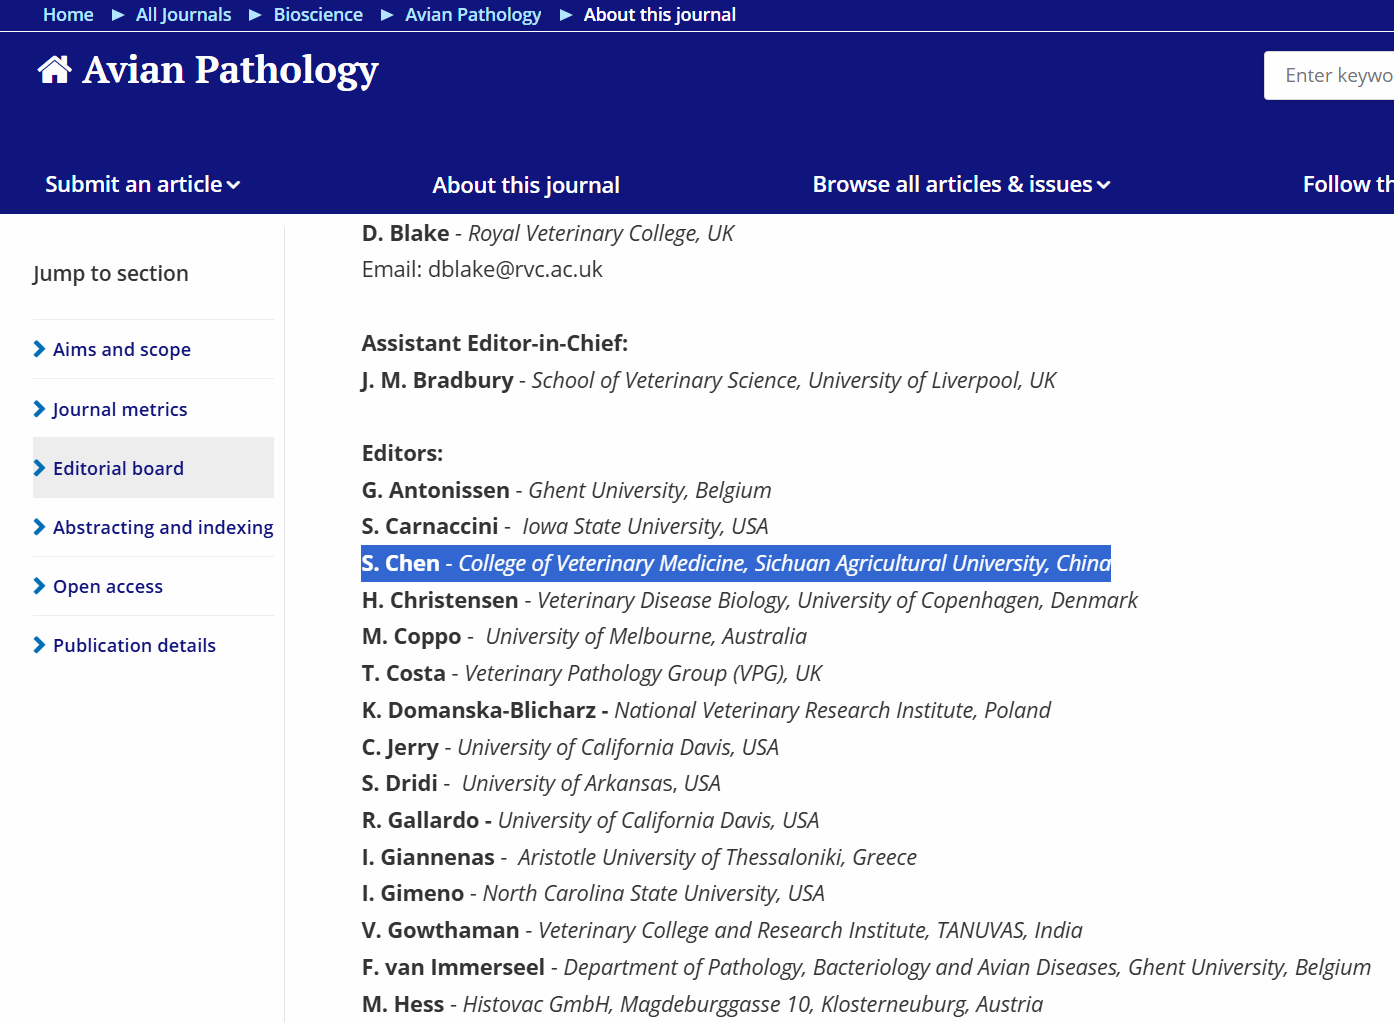Open Bioscience breadcrumb link
The image size is (1394, 1022).
pos(318,15)
